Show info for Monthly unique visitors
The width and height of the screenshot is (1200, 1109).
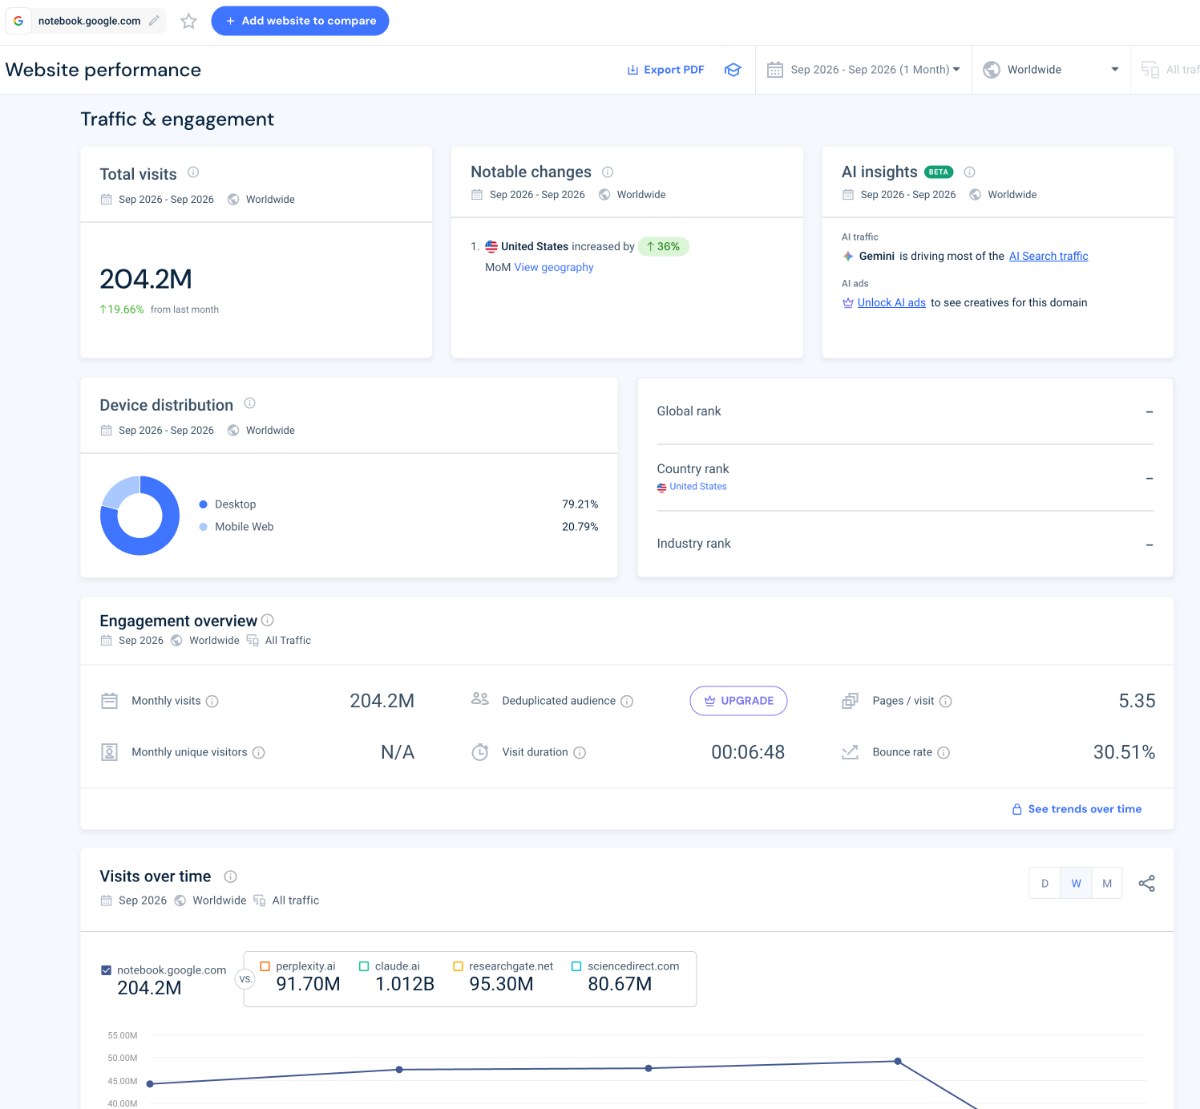click(x=258, y=752)
